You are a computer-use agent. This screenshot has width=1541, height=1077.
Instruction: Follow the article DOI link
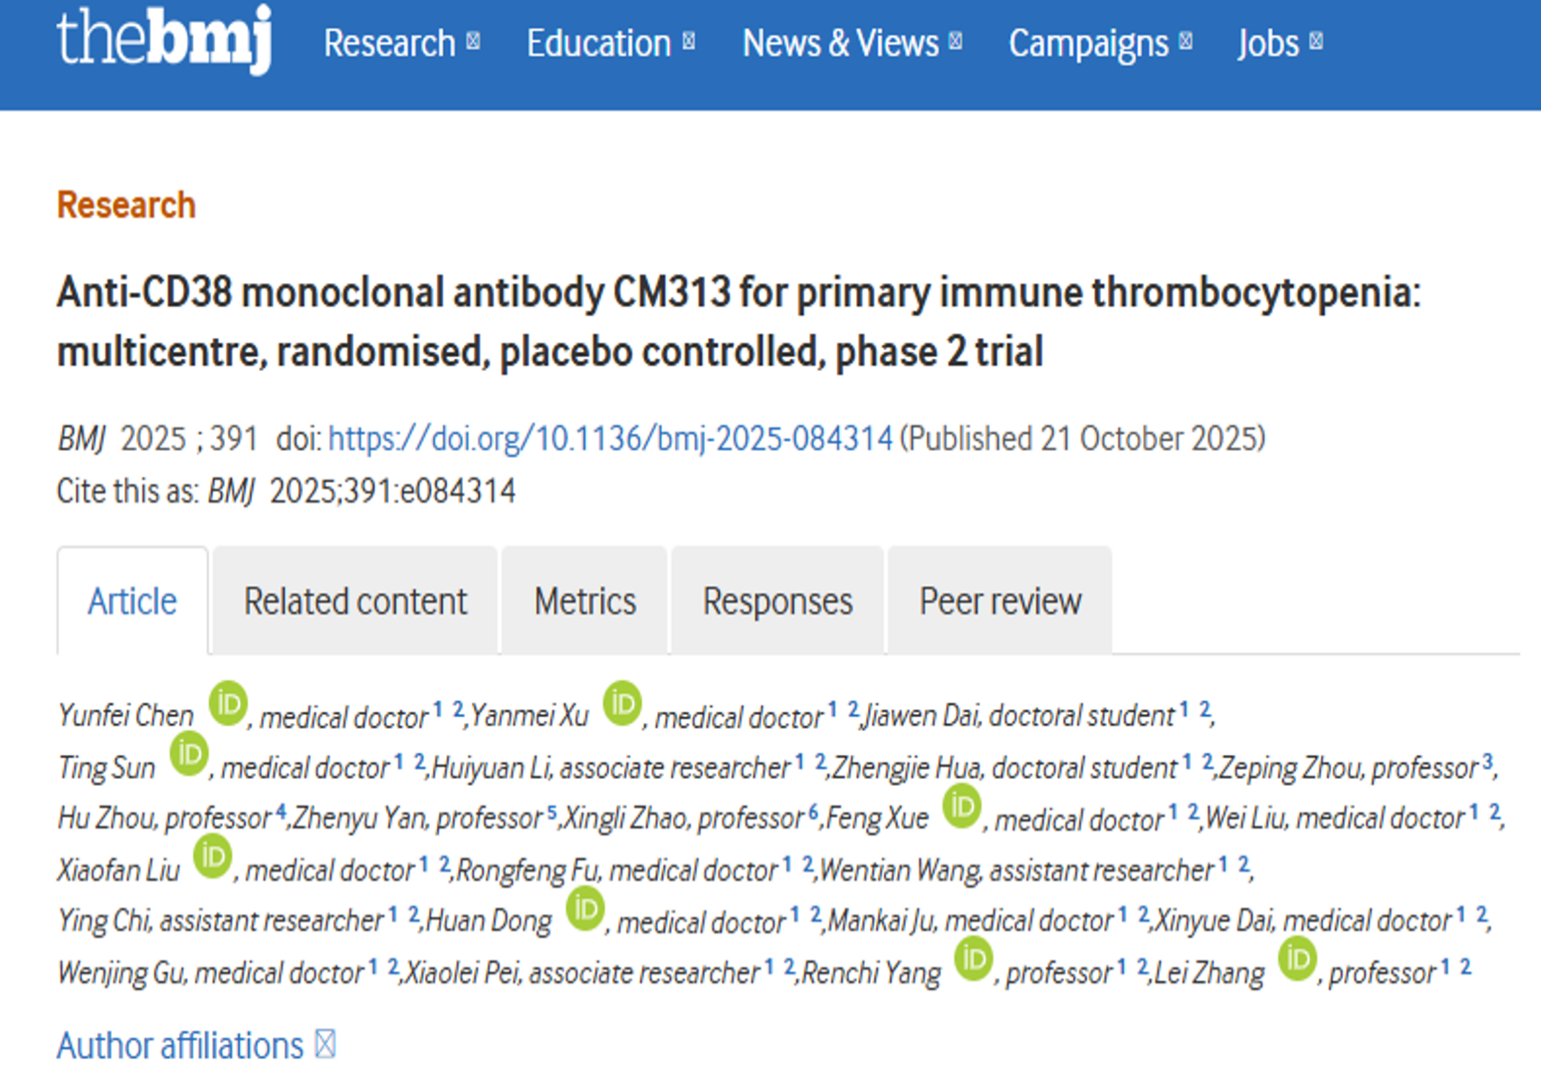click(x=610, y=439)
